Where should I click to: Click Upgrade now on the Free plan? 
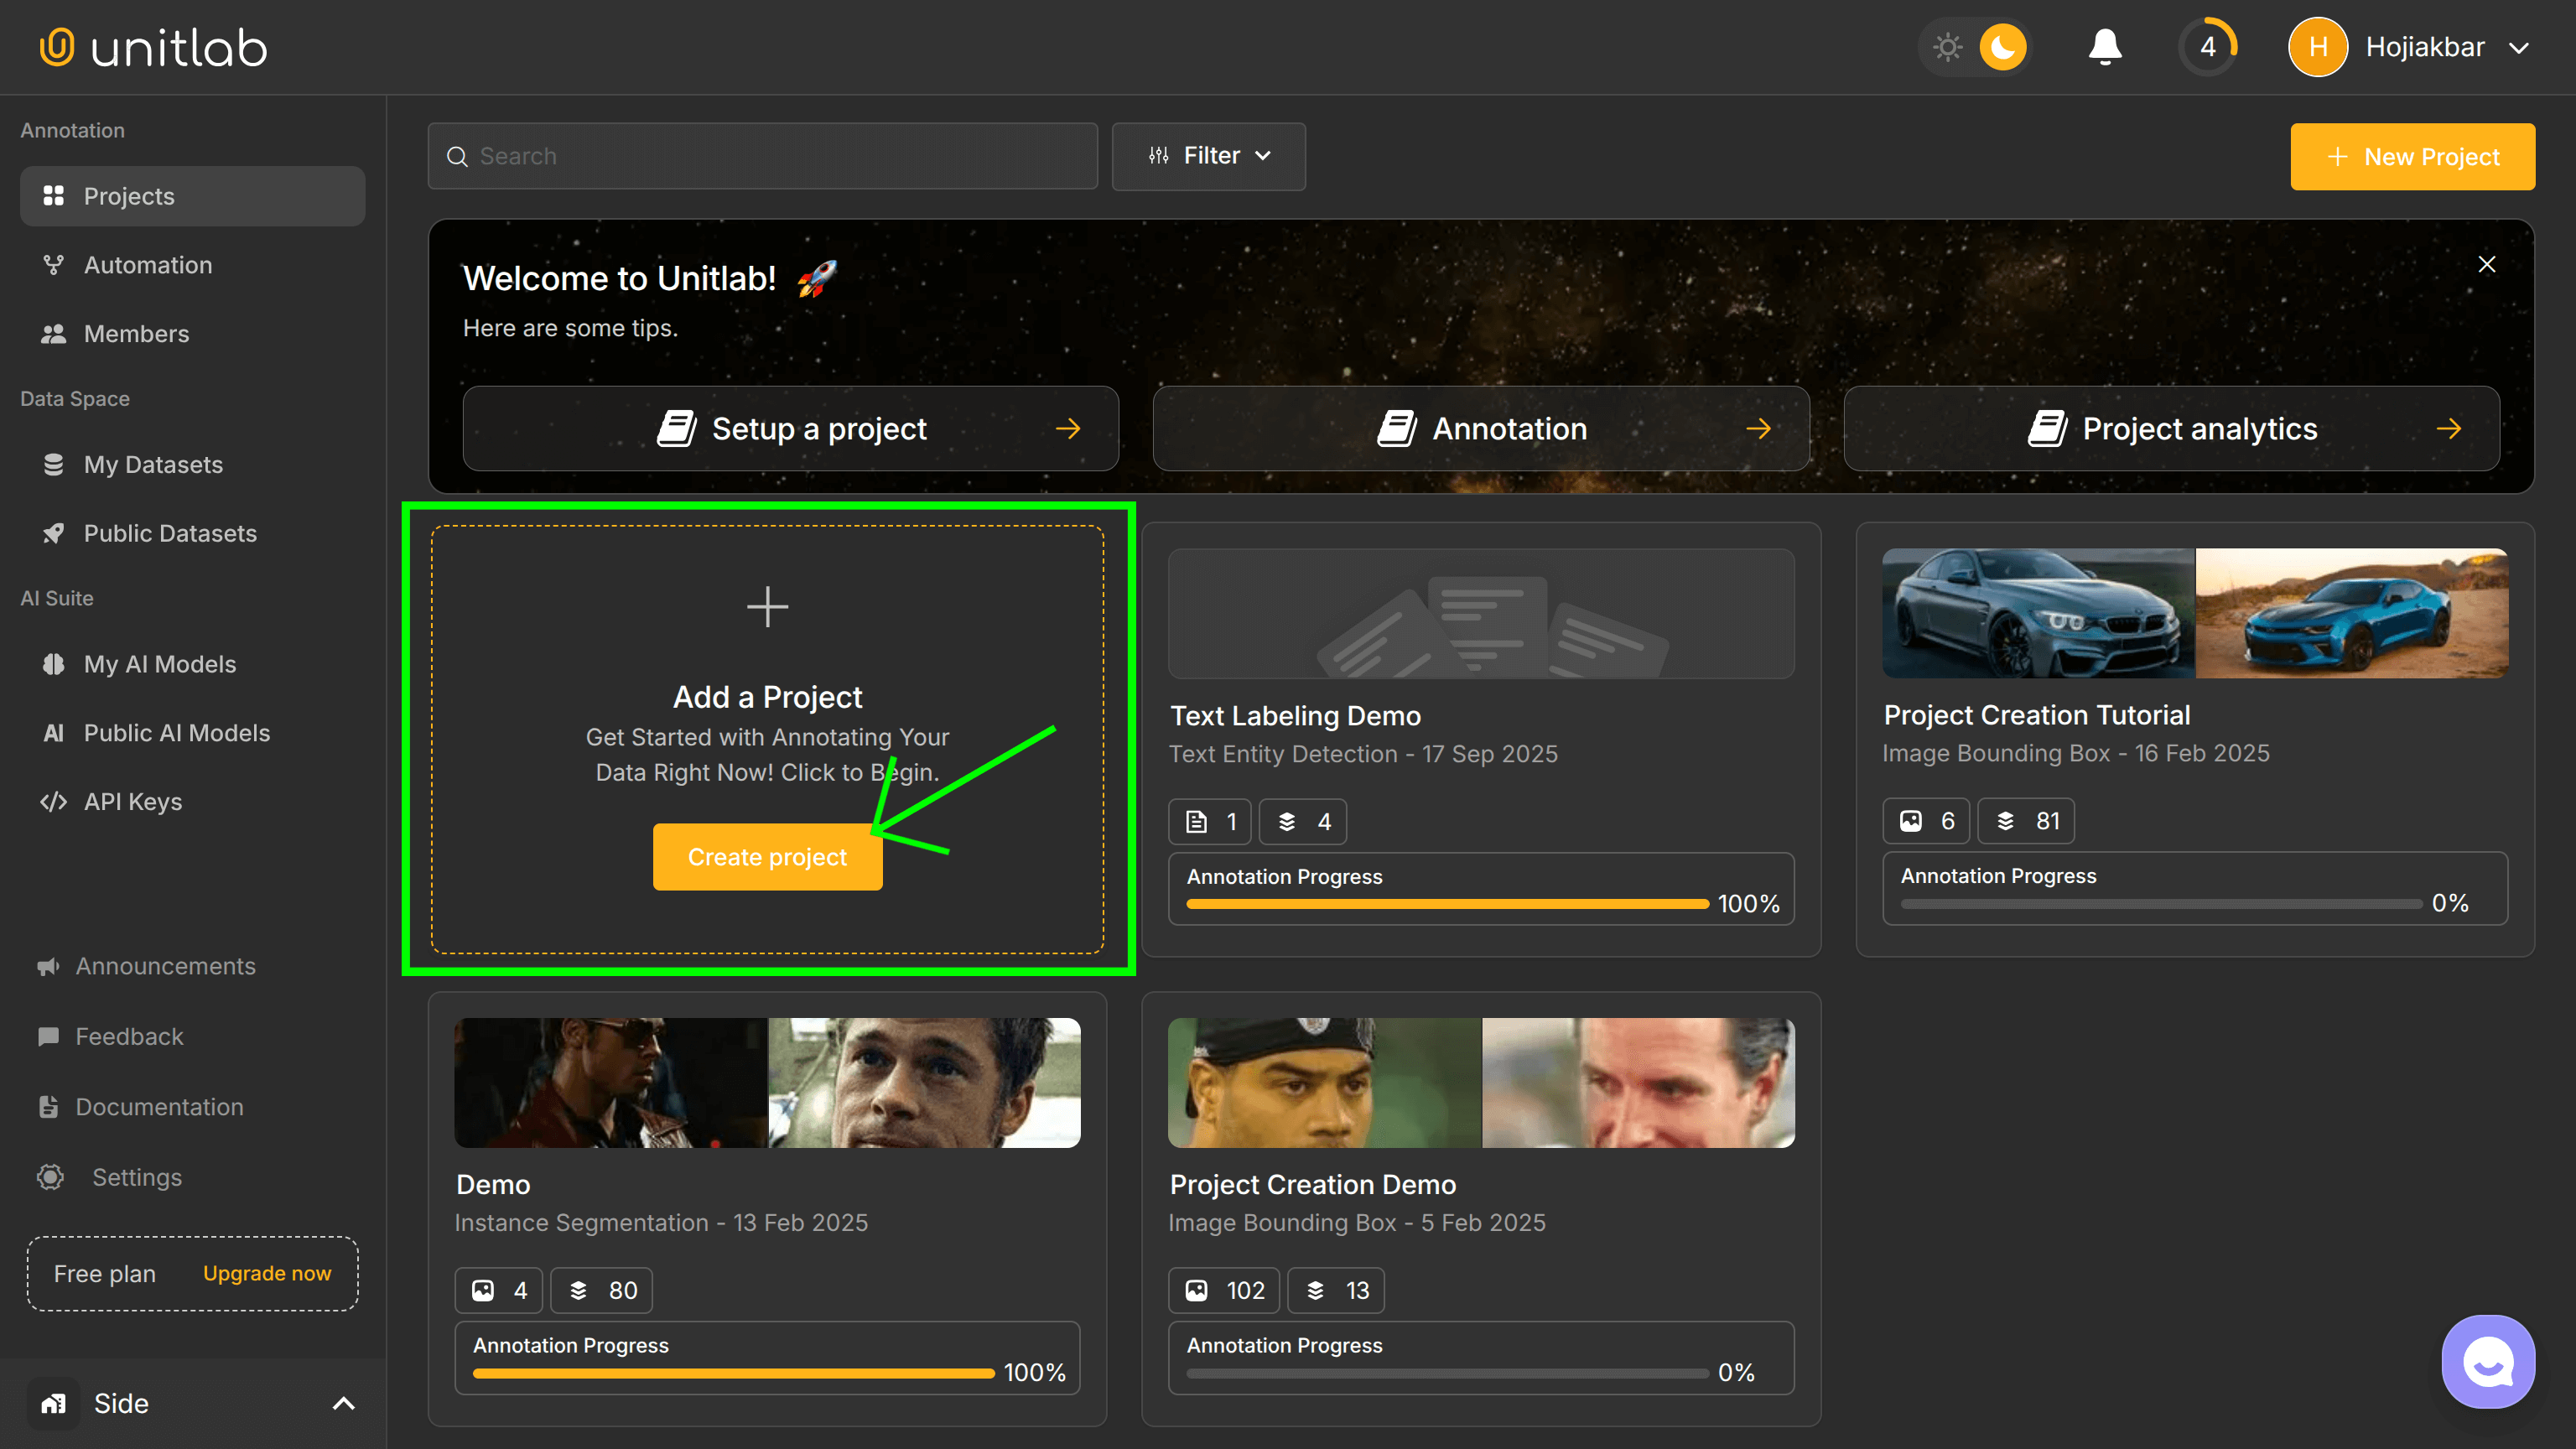click(x=266, y=1273)
